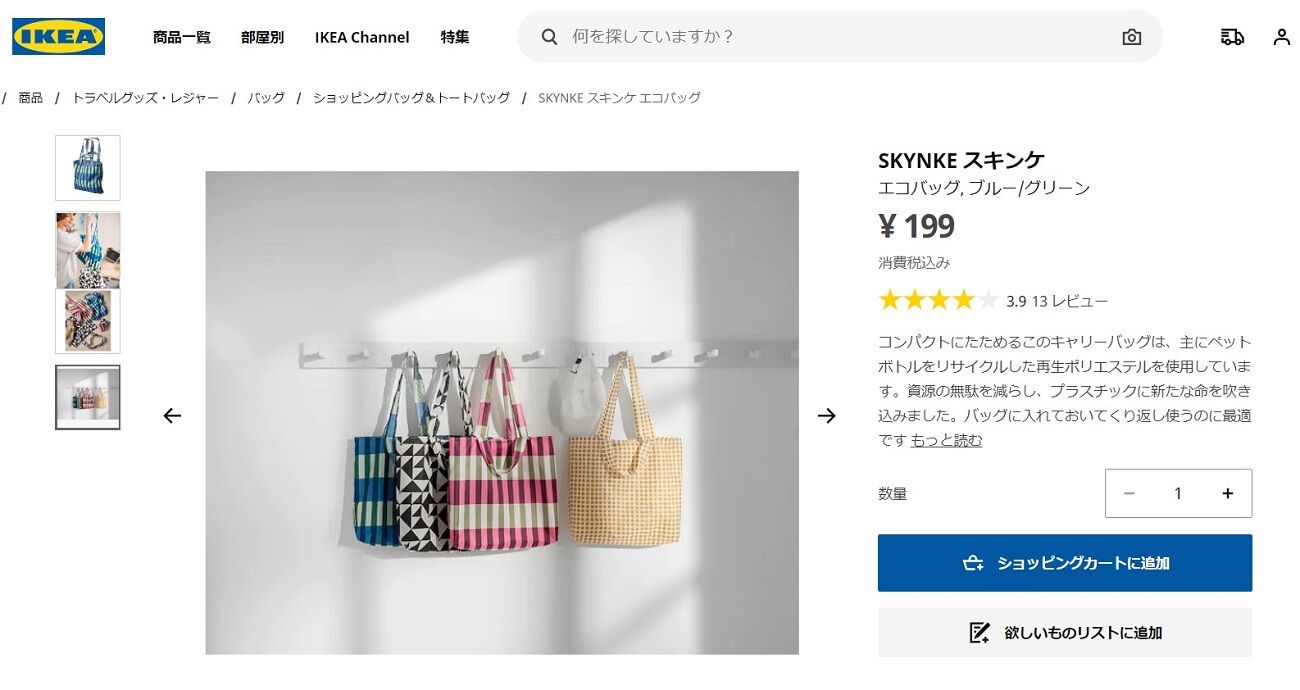Image resolution: width=1300 pixels, height=690 pixels.
Task: Open 商品一覧 menu
Action: [182, 37]
